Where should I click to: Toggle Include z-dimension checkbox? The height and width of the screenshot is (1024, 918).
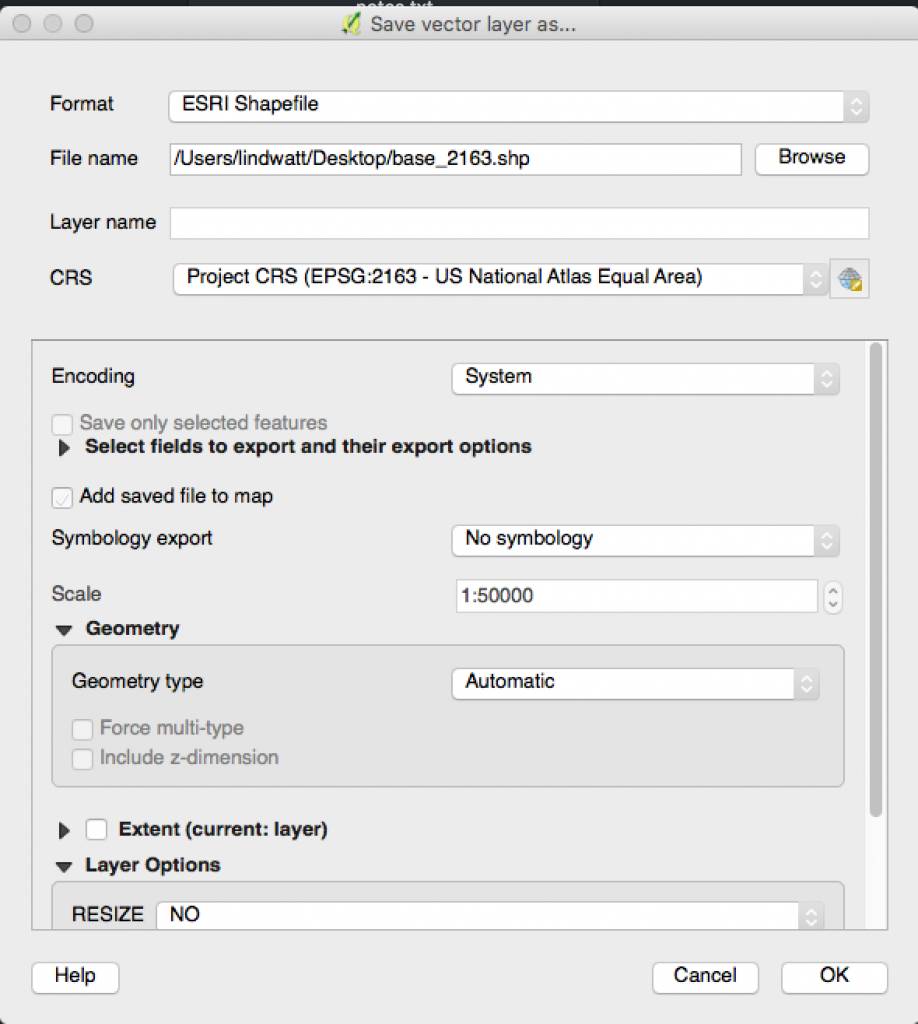point(82,759)
